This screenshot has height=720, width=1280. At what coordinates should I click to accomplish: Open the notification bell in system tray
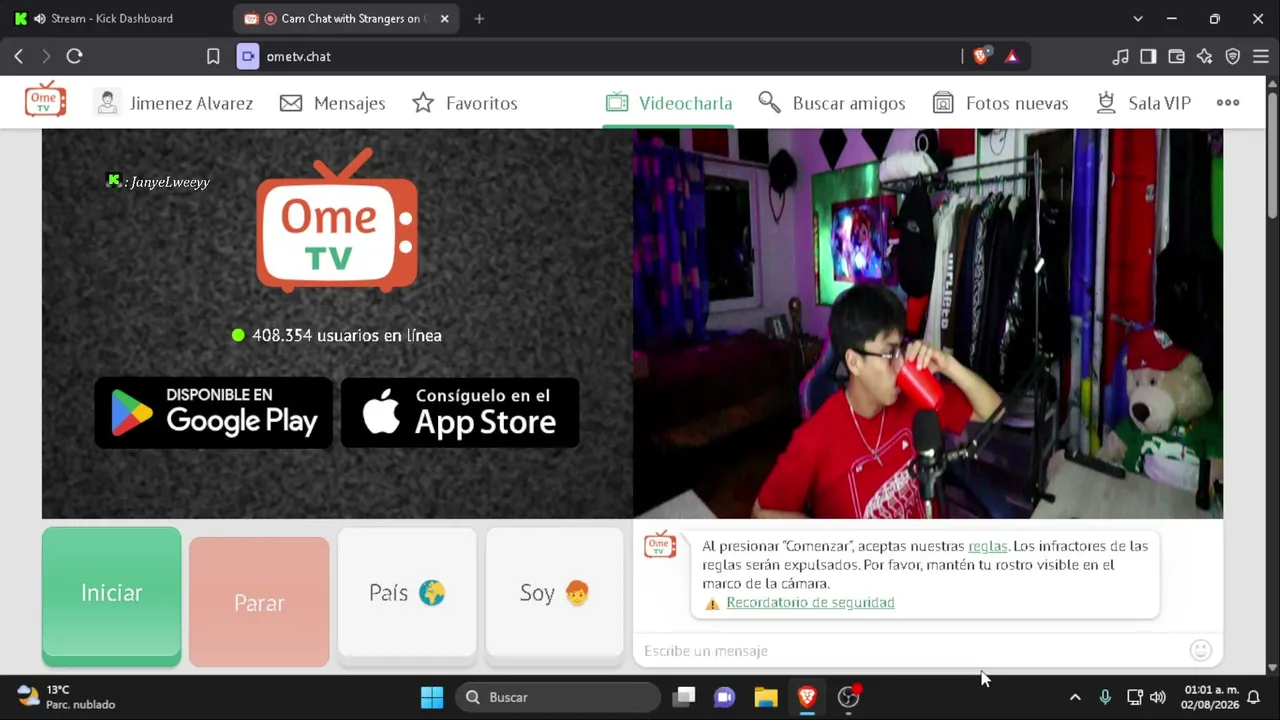point(1253,697)
